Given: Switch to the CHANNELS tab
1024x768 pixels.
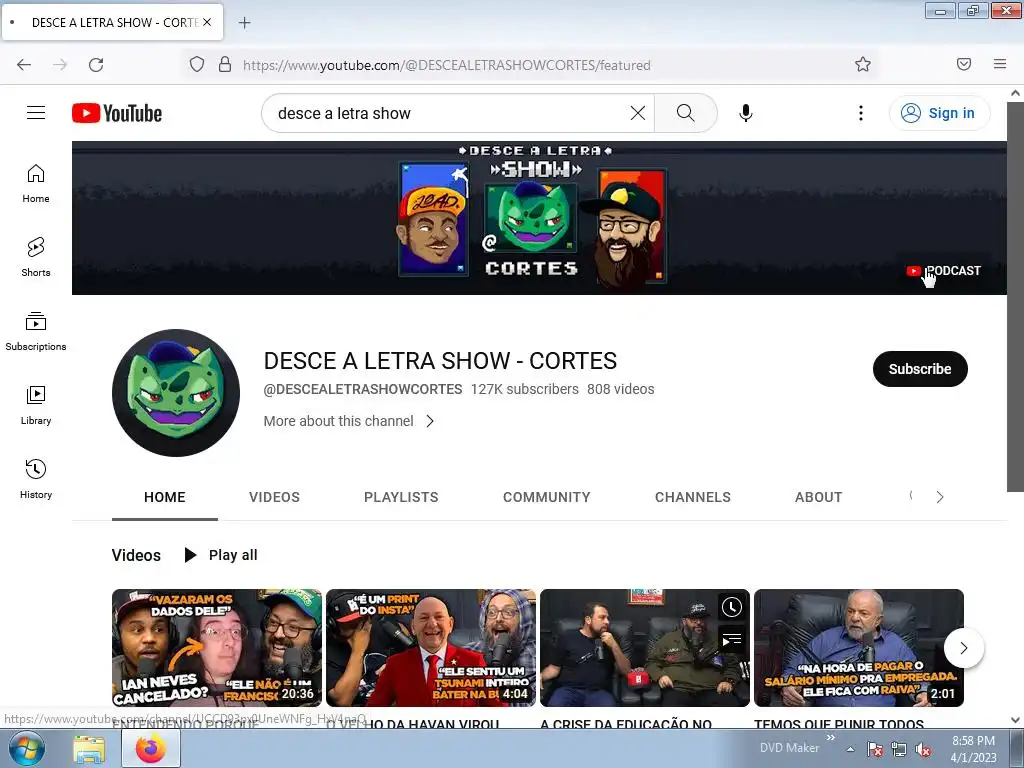Looking at the screenshot, I should (x=693, y=497).
